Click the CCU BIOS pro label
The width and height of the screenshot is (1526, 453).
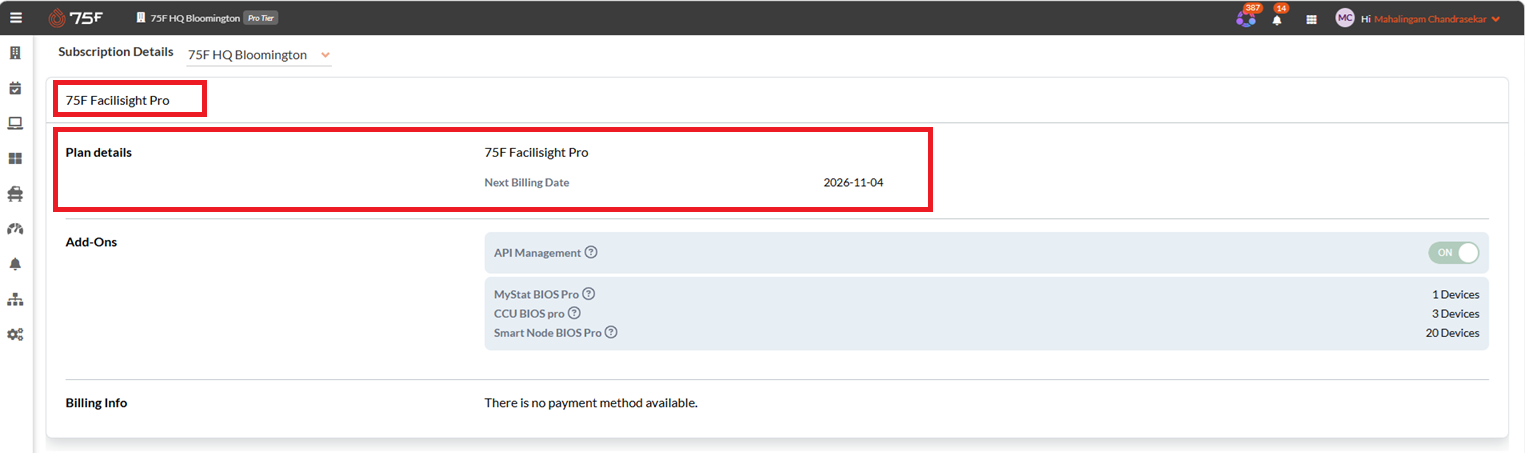click(530, 314)
